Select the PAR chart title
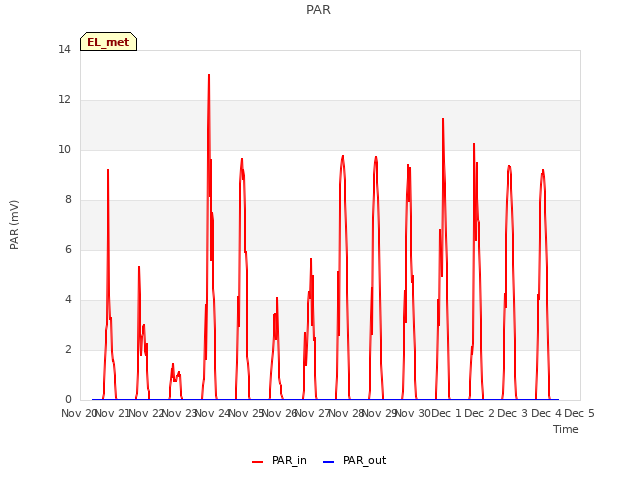The width and height of the screenshot is (640, 480). point(318,10)
